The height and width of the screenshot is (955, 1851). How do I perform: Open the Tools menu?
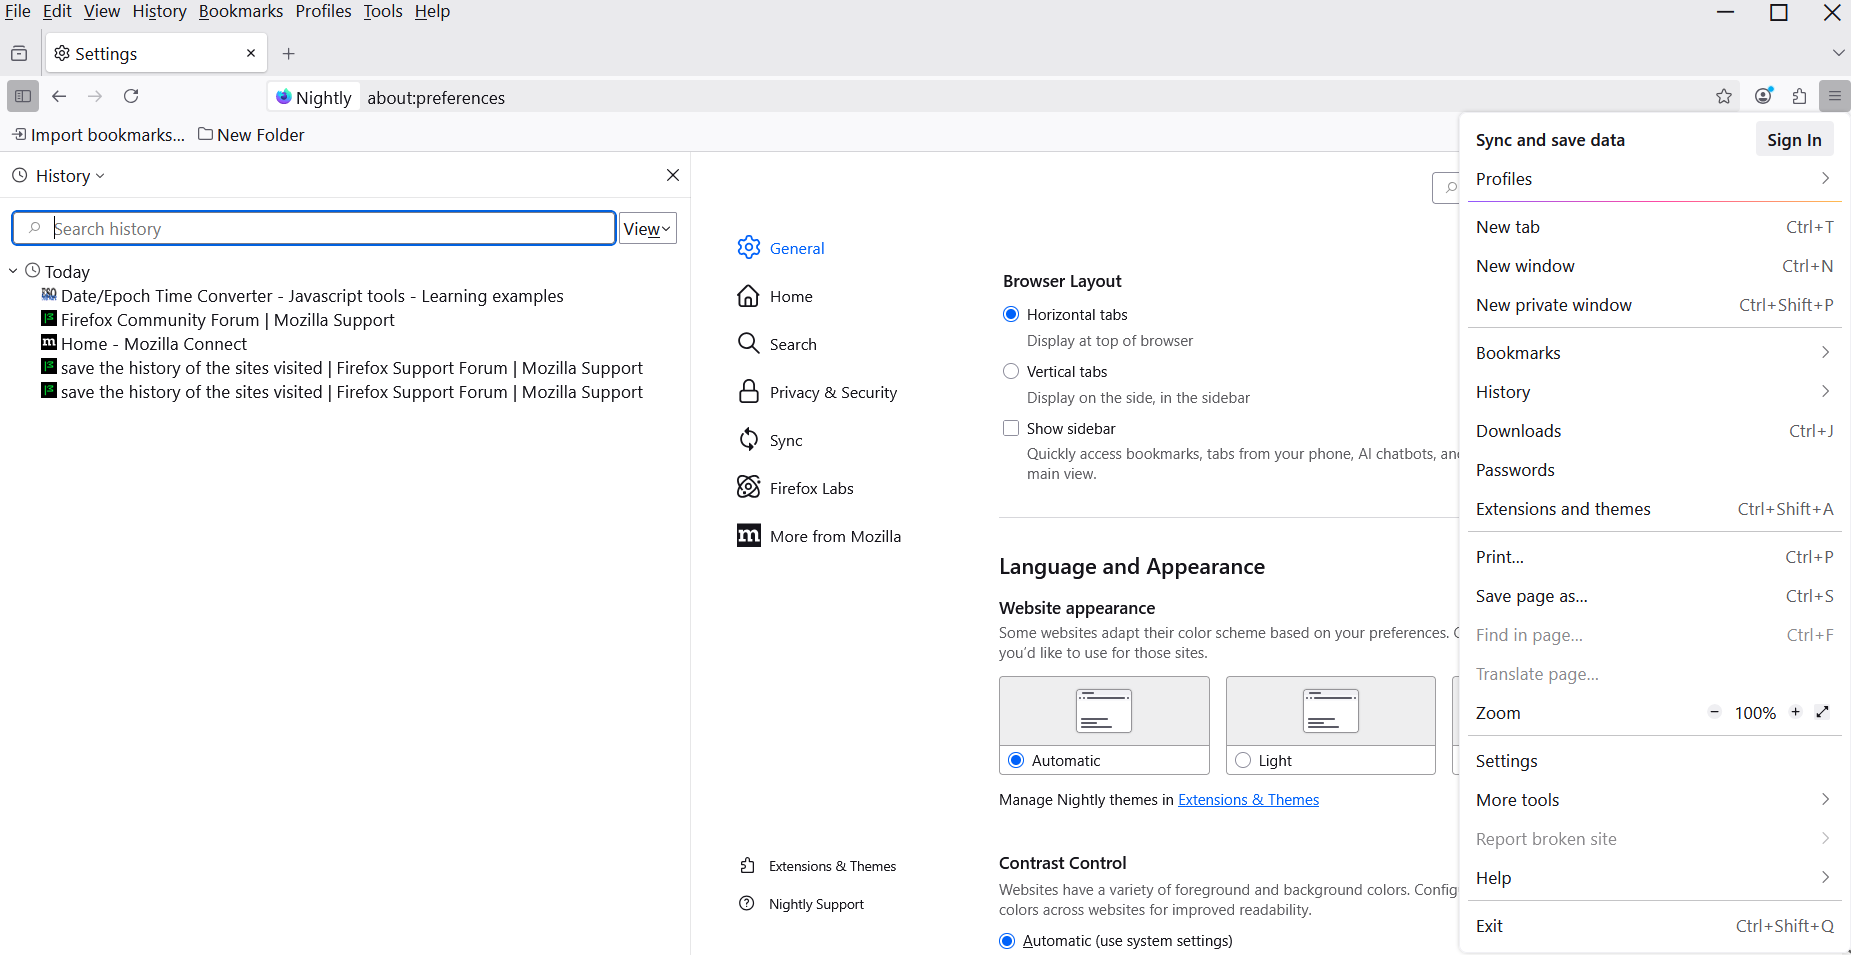tap(383, 11)
